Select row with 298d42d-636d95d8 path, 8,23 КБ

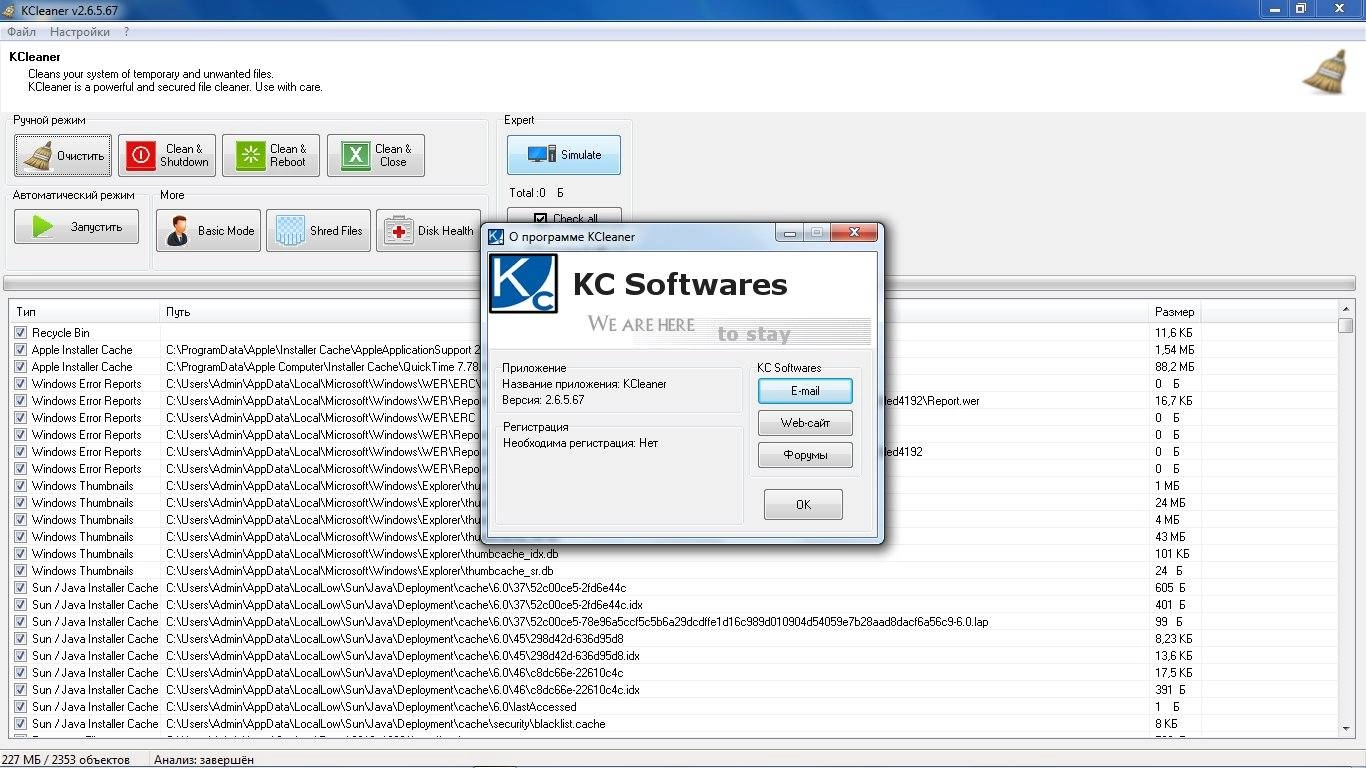click(x=395, y=638)
